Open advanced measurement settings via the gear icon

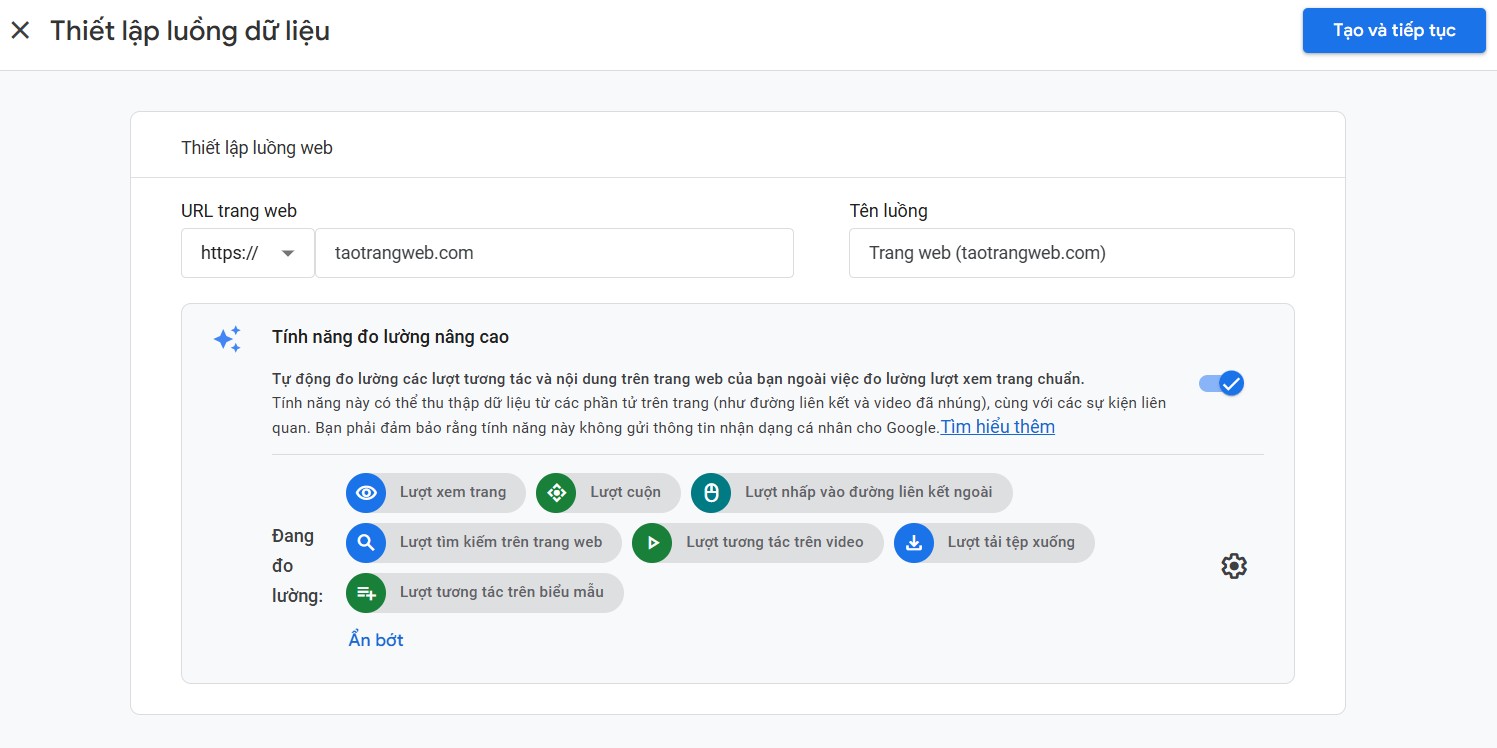pyautogui.click(x=1234, y=566)
